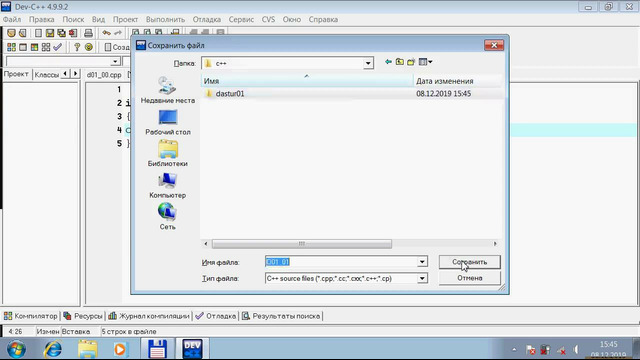This screenshot has height=360, width=640.
Task: Show hidden system tray icons arrow
Action: tap(514, 350)
